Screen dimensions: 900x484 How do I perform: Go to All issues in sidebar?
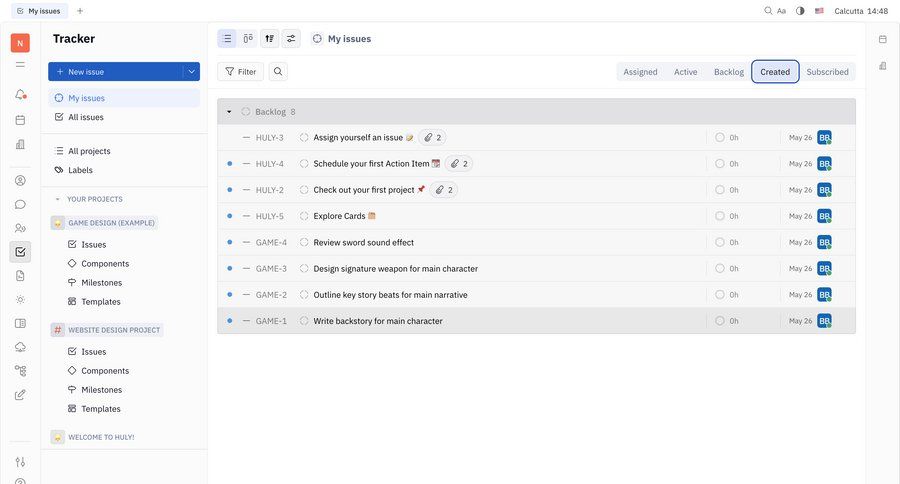click(x=124, y=117)
